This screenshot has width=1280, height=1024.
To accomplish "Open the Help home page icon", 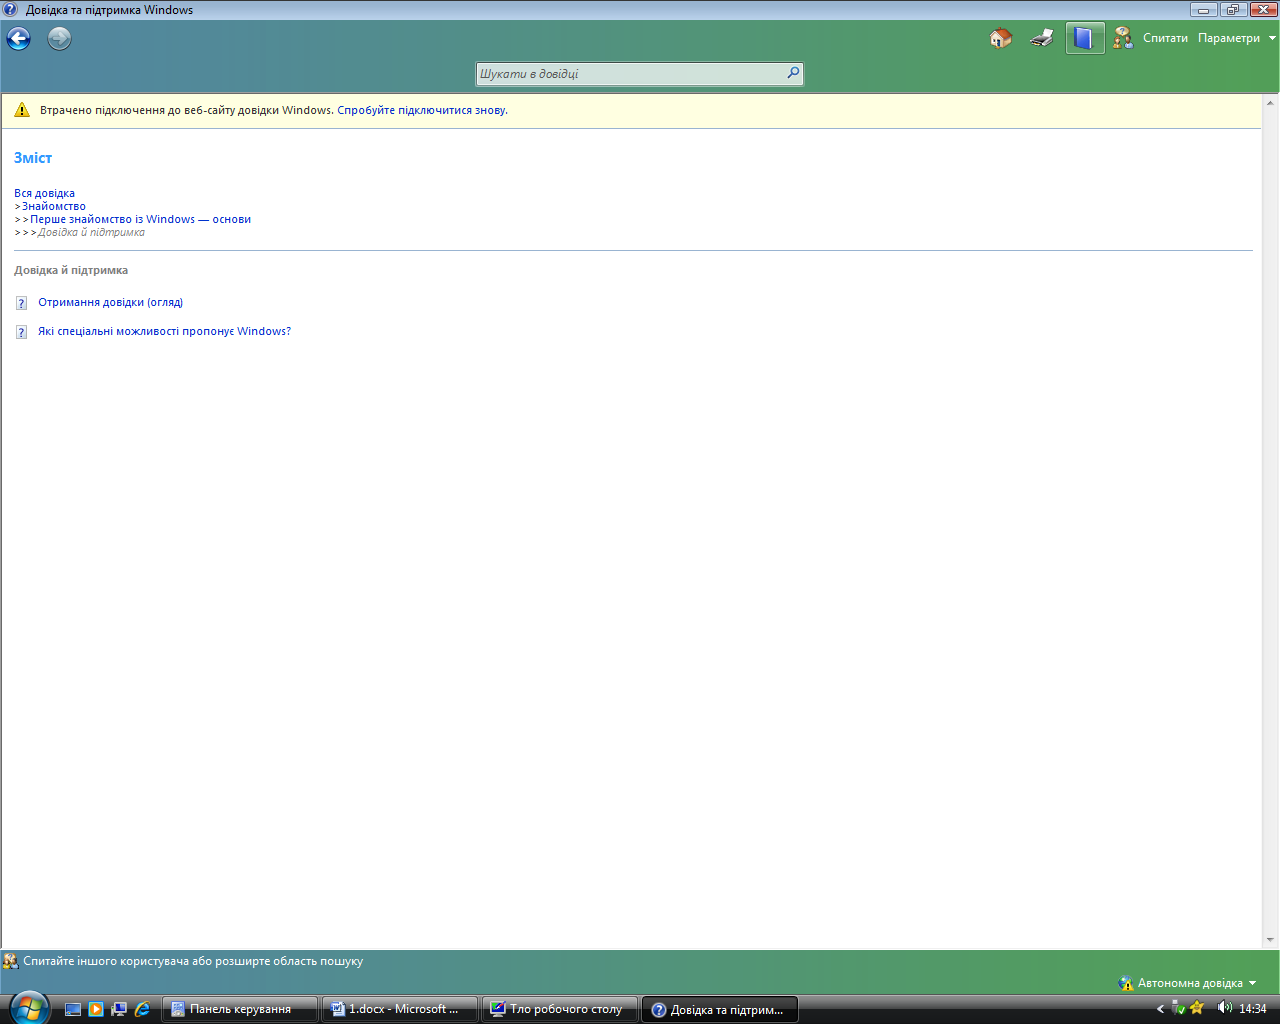I will tap(1001, 38).
